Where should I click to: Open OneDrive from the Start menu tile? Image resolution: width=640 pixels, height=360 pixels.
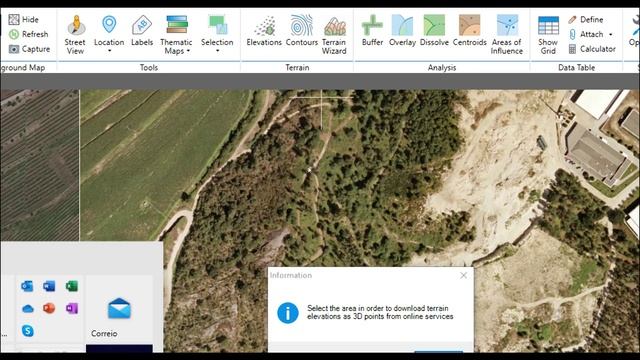27,309
